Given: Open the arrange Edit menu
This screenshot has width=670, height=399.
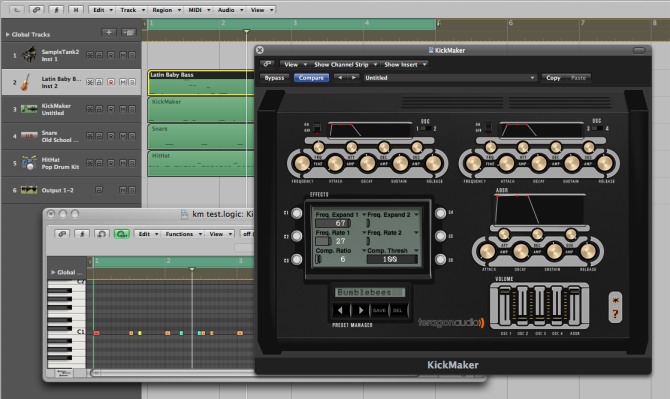Looking at the screenshot, I should pos(102,9).
